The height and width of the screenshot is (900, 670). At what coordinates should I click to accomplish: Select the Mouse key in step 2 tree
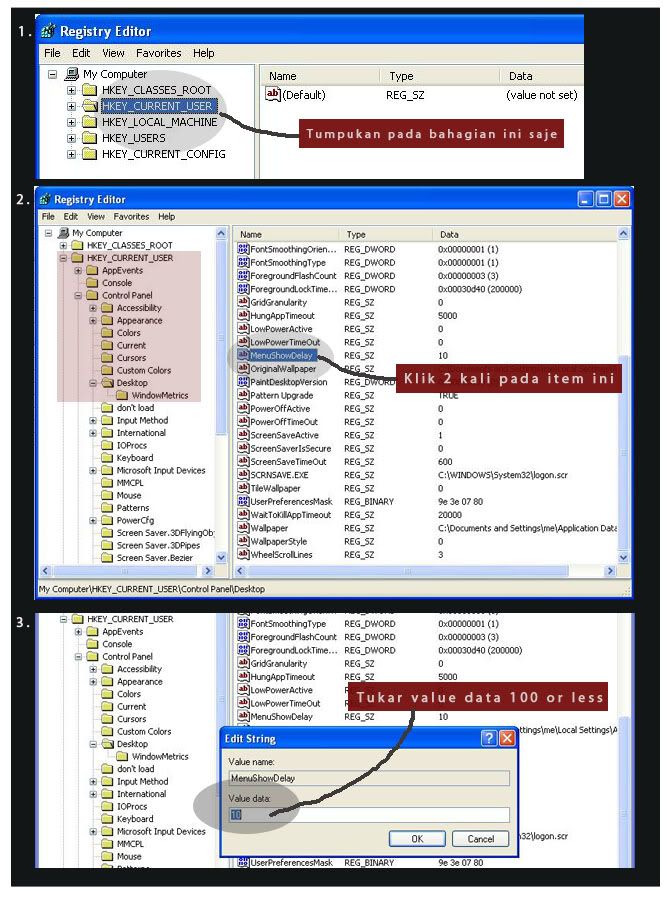(129, 495)
